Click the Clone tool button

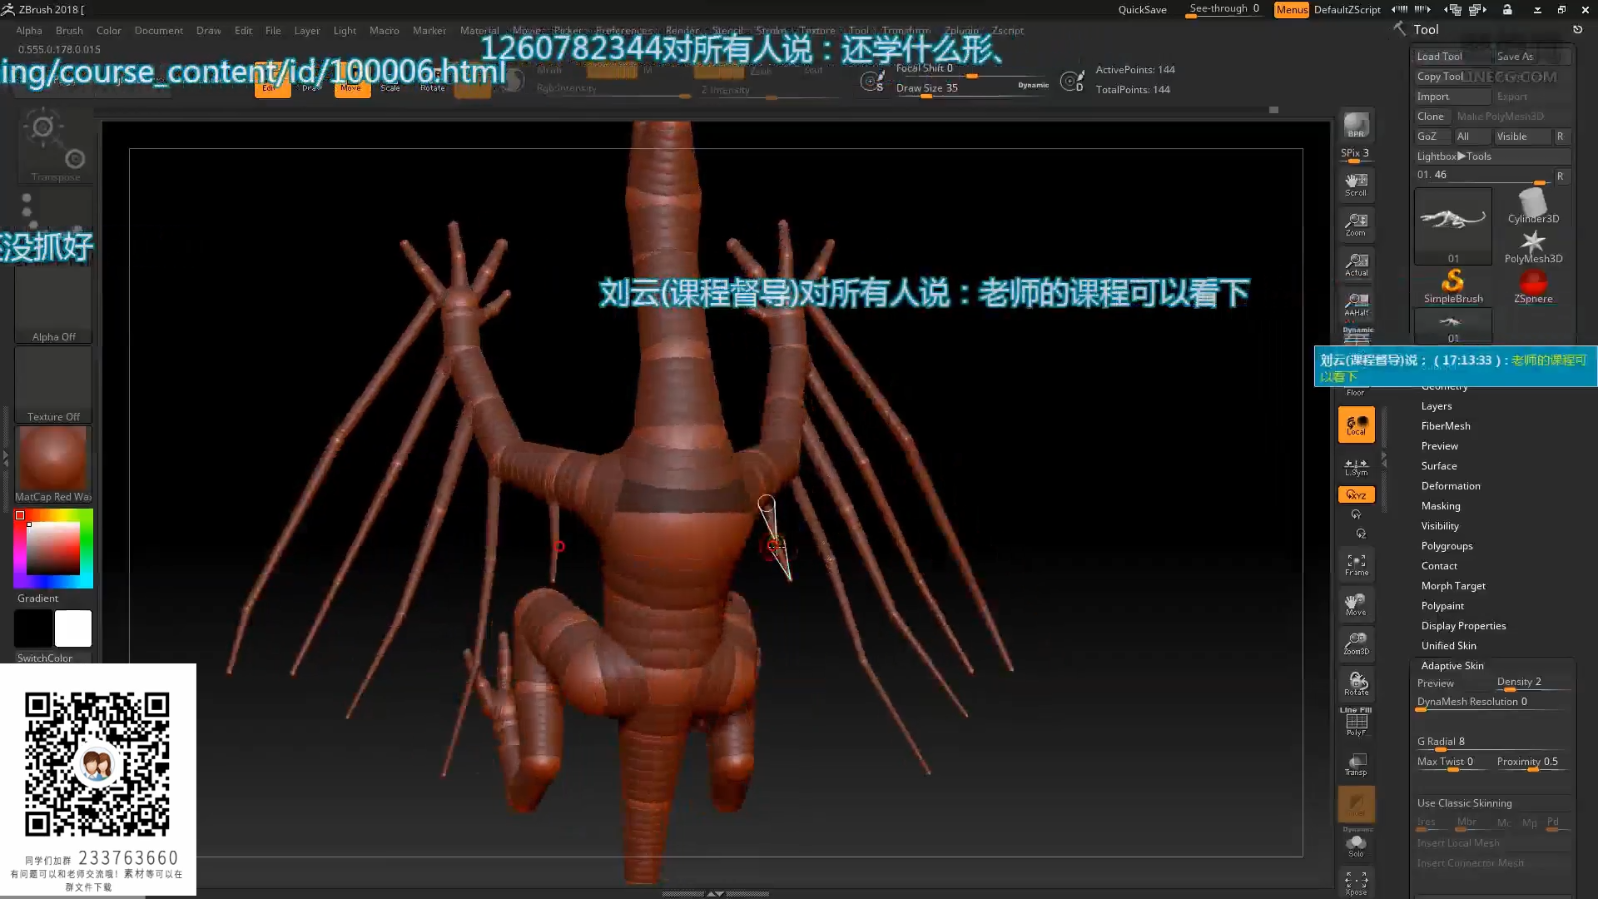pyautogui.click(x=1431, y=116)
